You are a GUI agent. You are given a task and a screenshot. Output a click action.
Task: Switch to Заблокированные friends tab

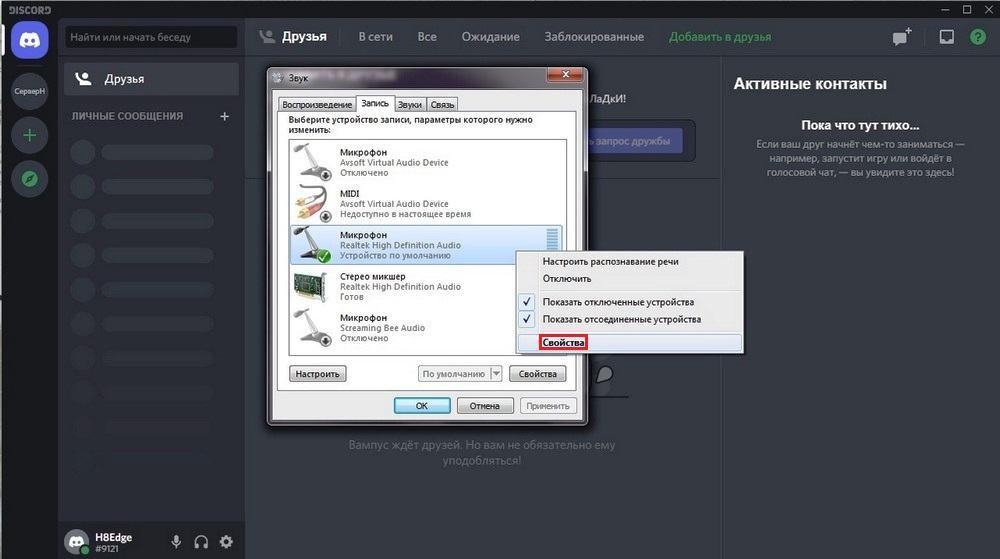594,37
